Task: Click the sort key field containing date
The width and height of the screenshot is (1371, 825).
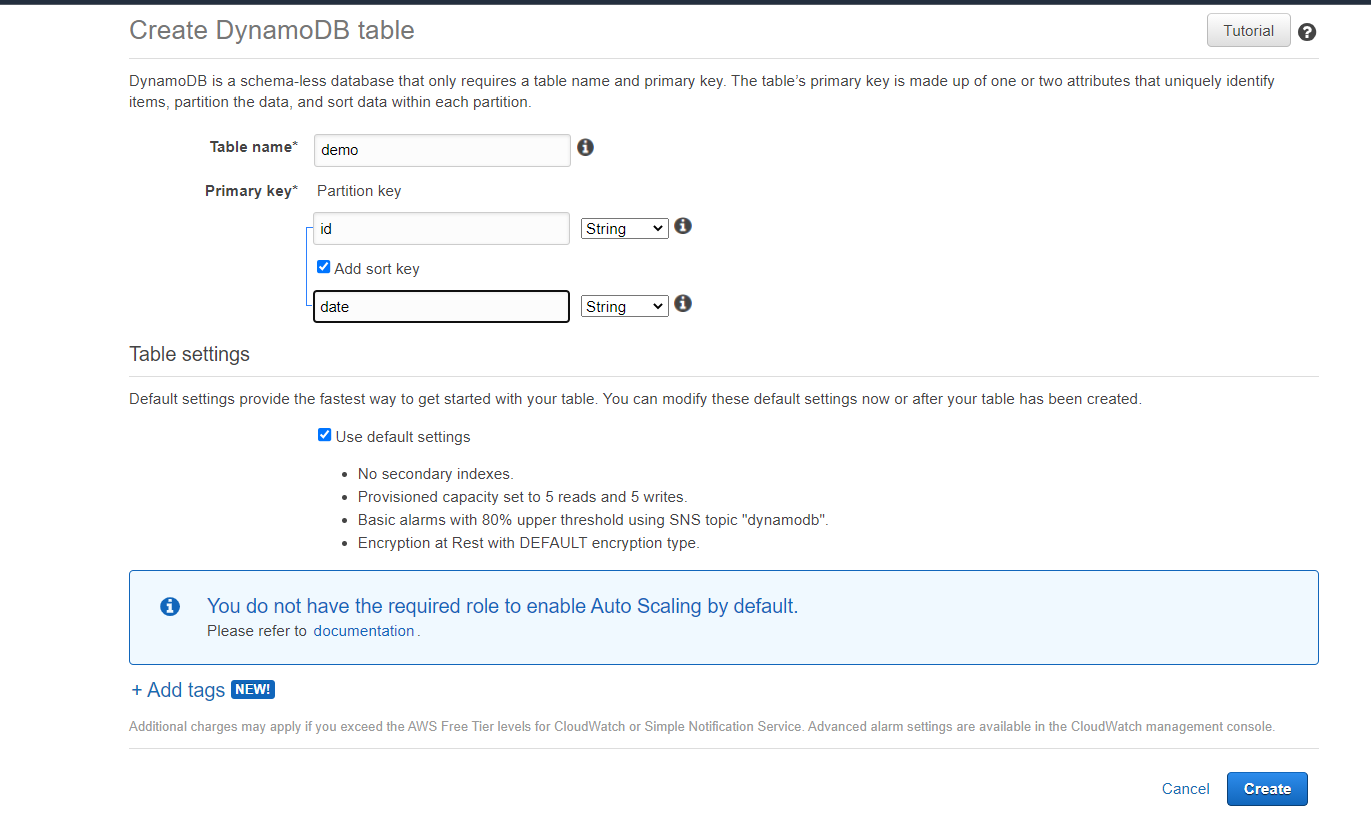Action: point(441,307)
